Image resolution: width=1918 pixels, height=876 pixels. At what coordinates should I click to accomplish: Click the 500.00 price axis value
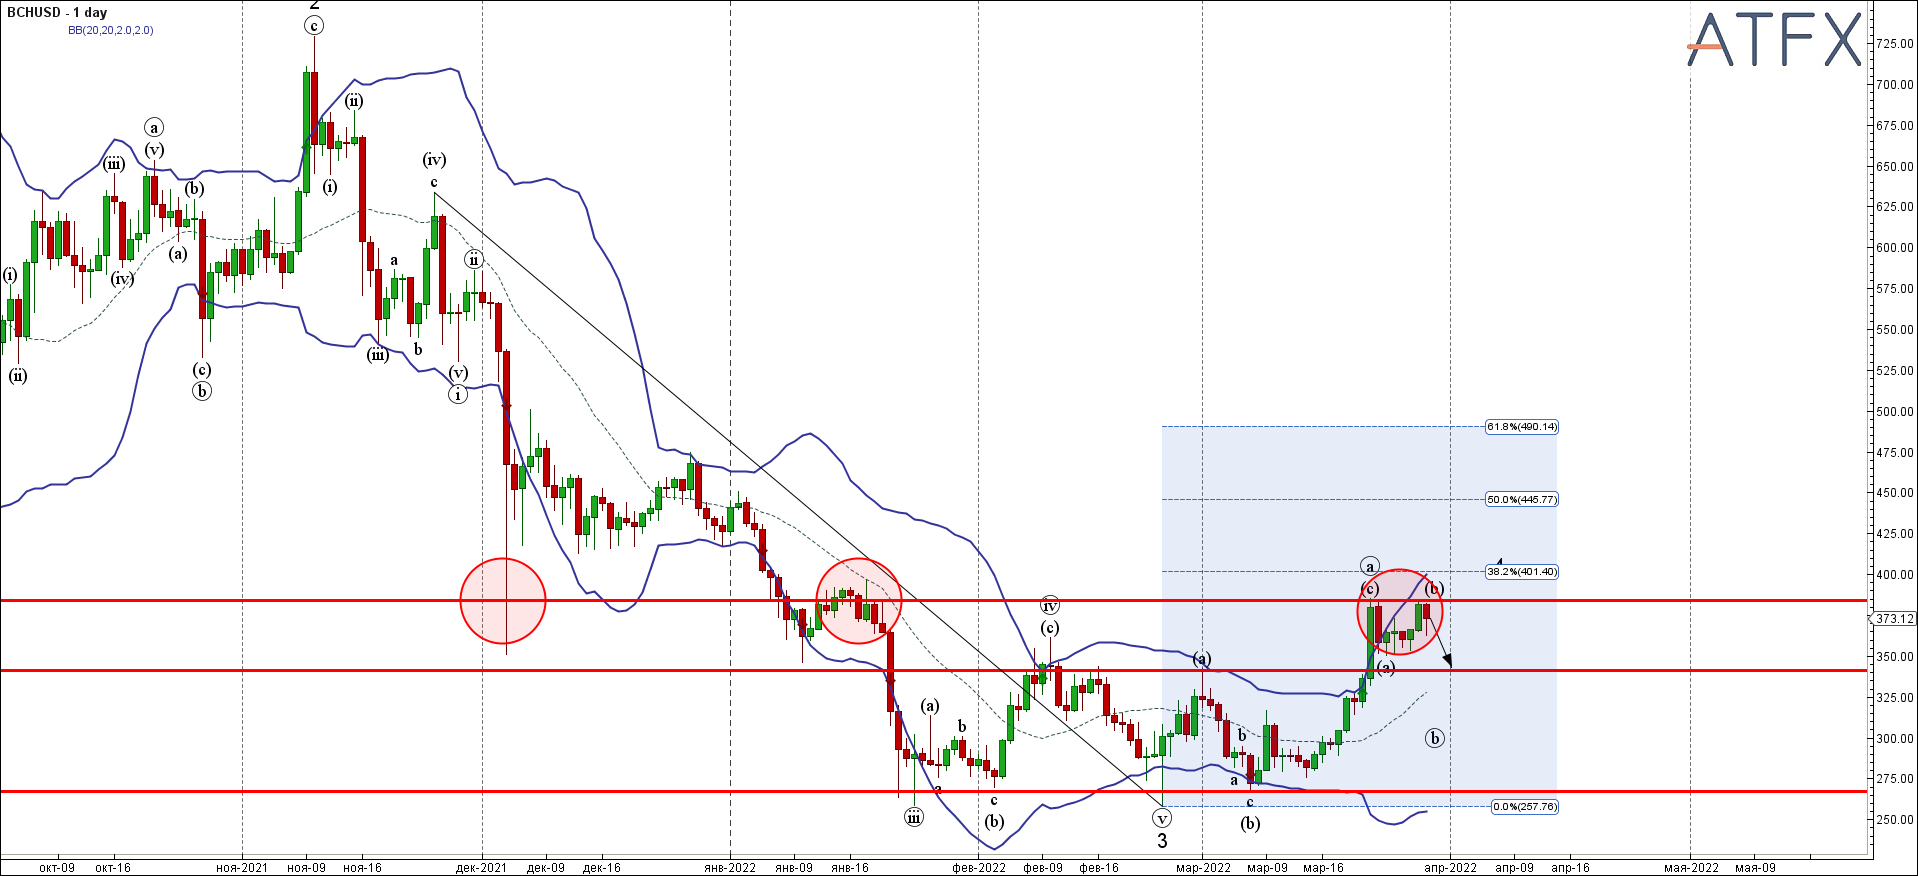pyautogui.click(x=1895, y=412)
